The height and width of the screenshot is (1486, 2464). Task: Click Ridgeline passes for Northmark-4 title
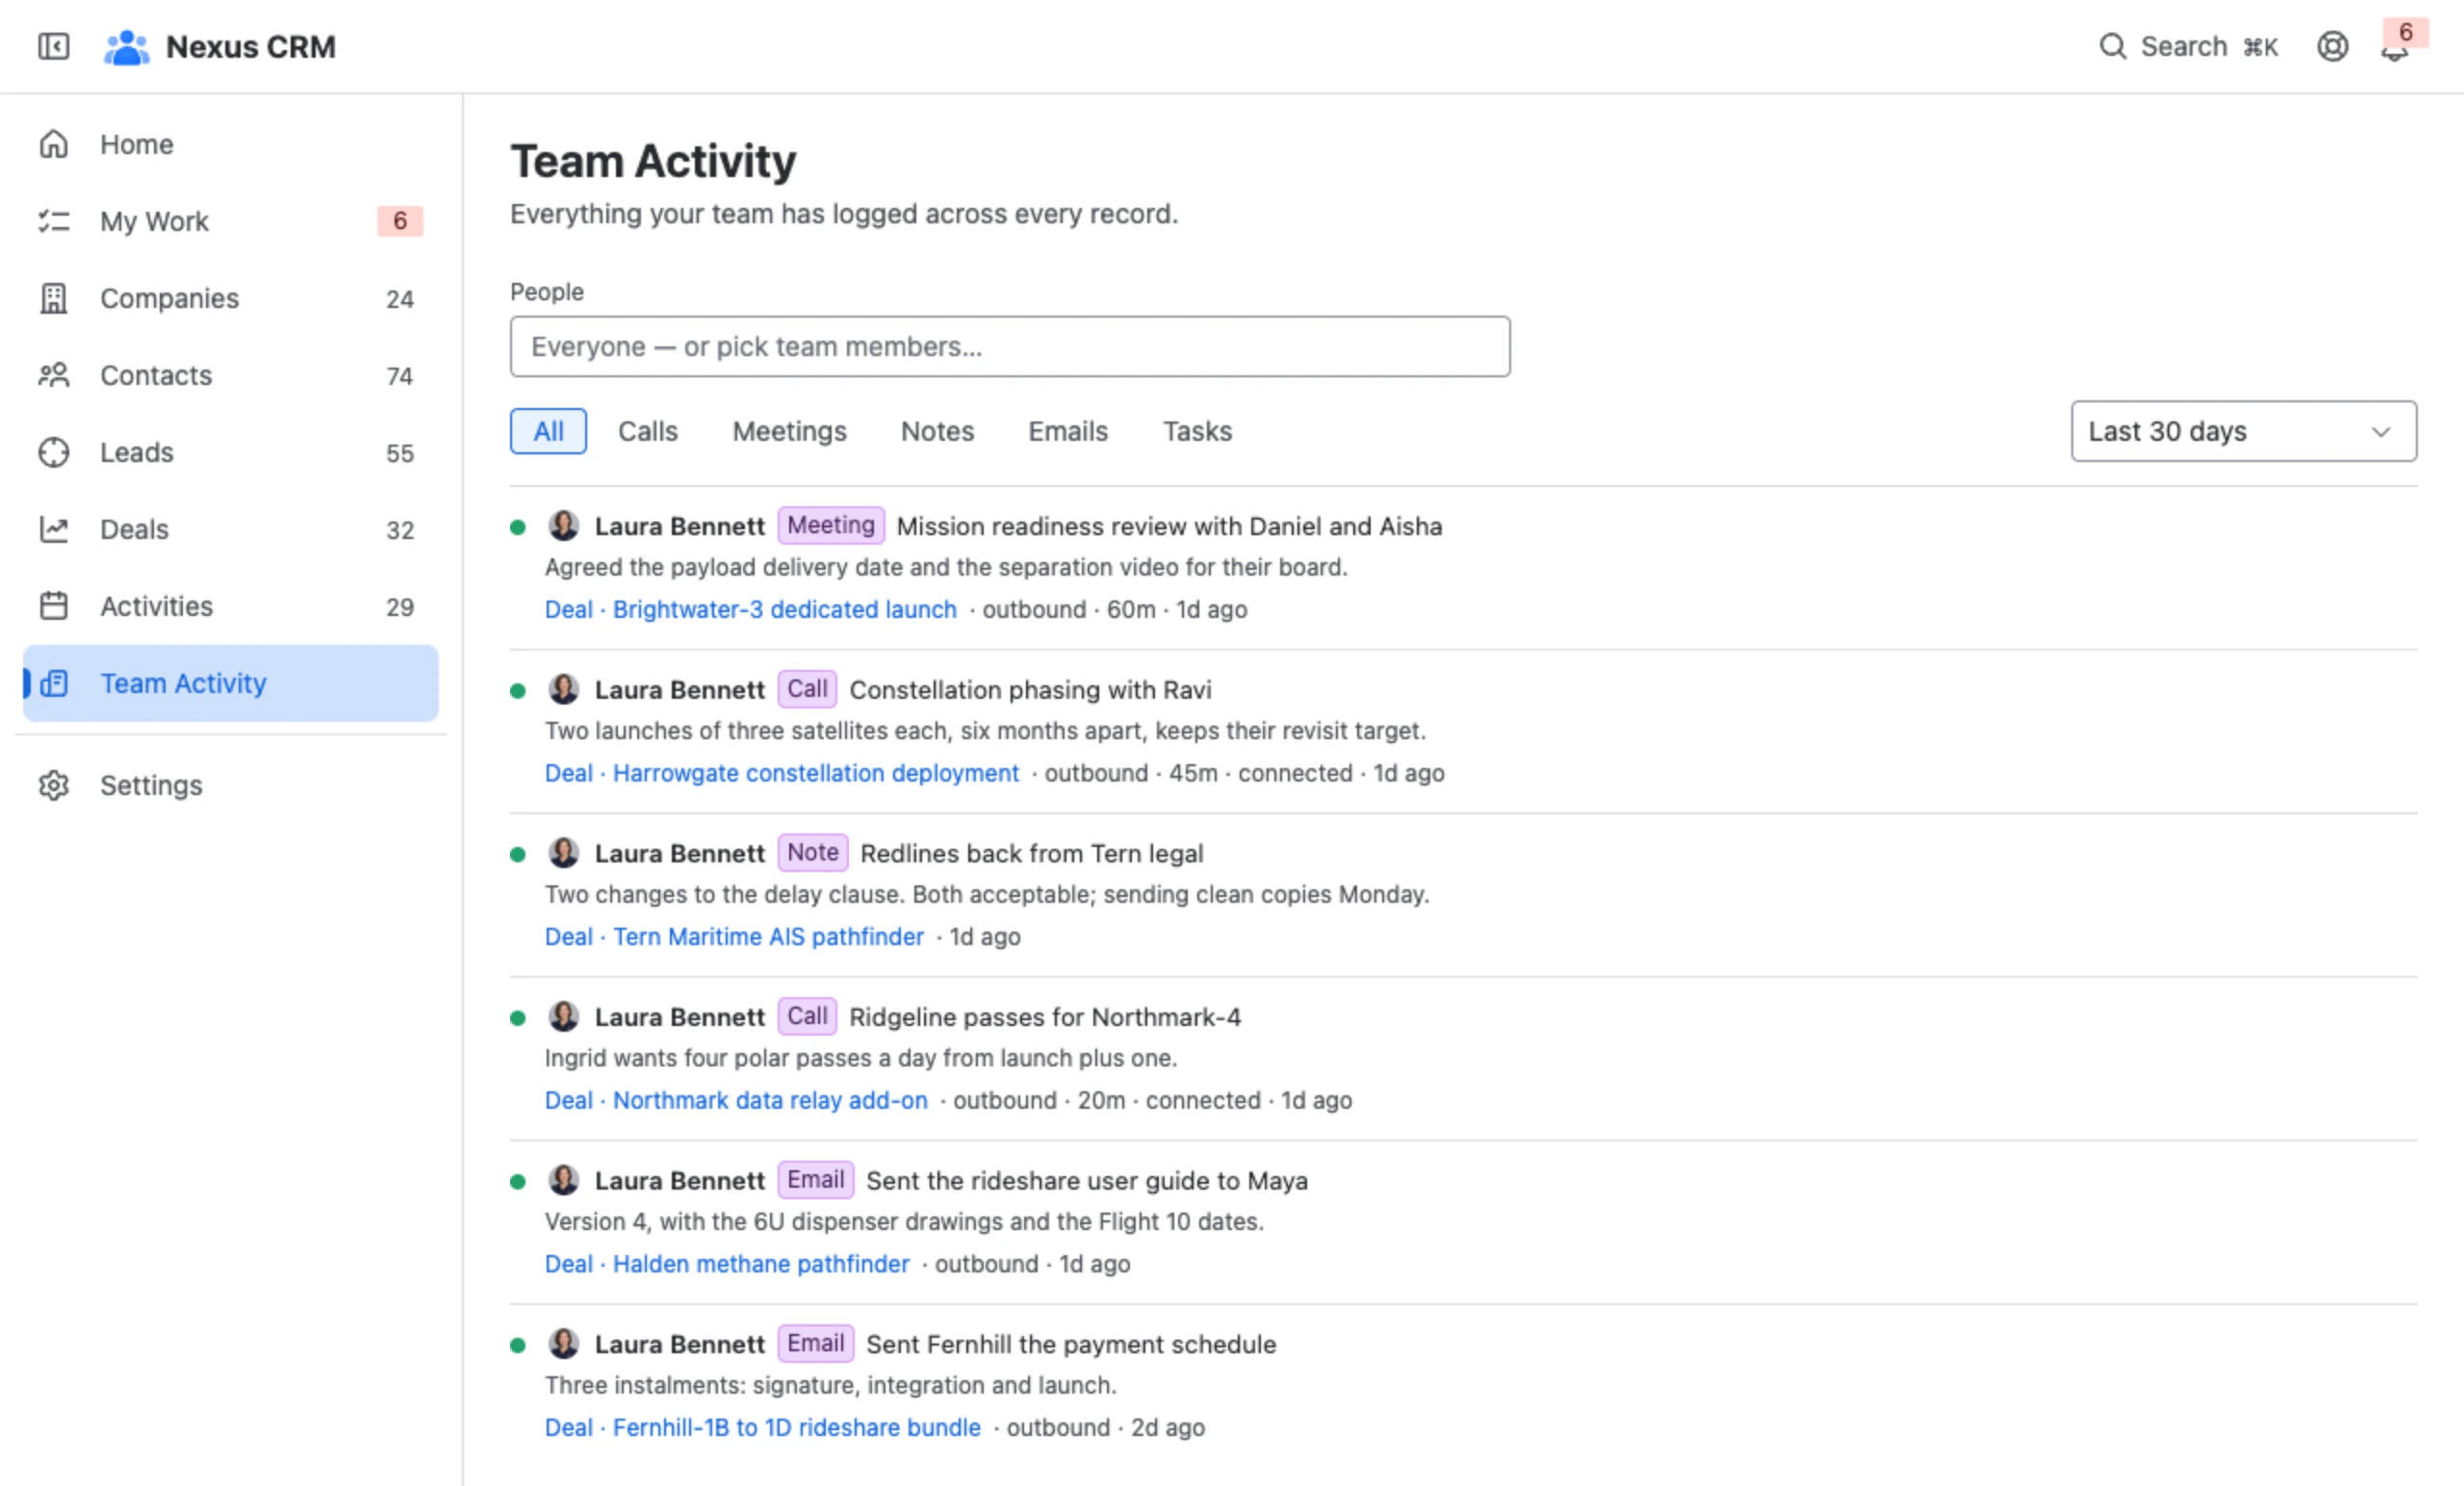pos(1045,1016)
